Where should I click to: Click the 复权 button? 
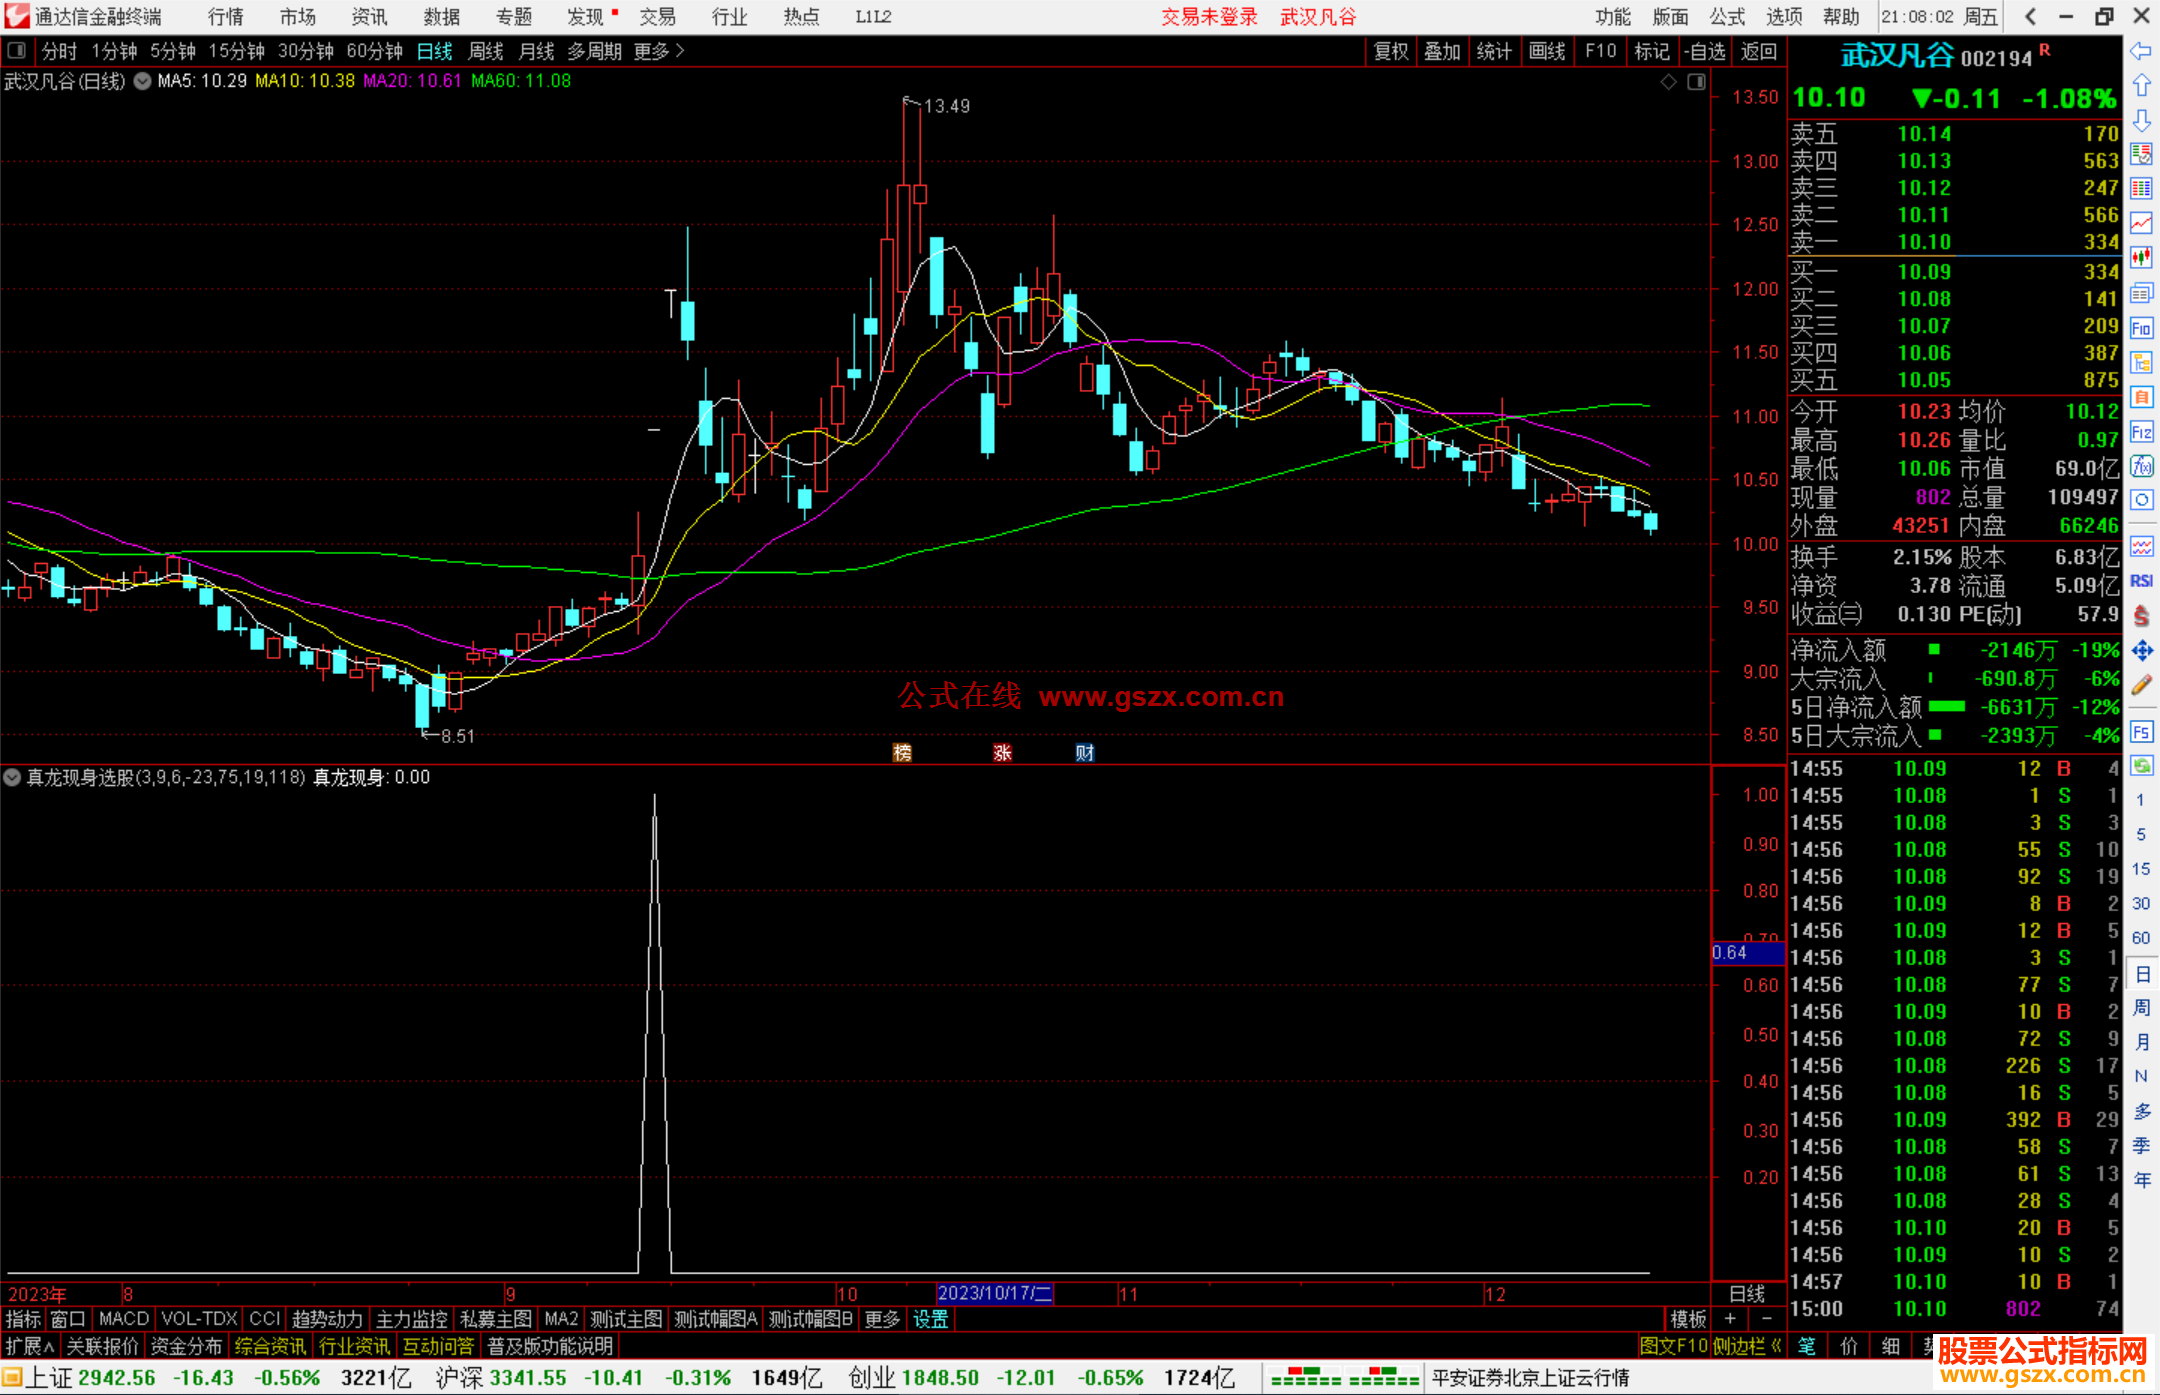coord(1390,51)
